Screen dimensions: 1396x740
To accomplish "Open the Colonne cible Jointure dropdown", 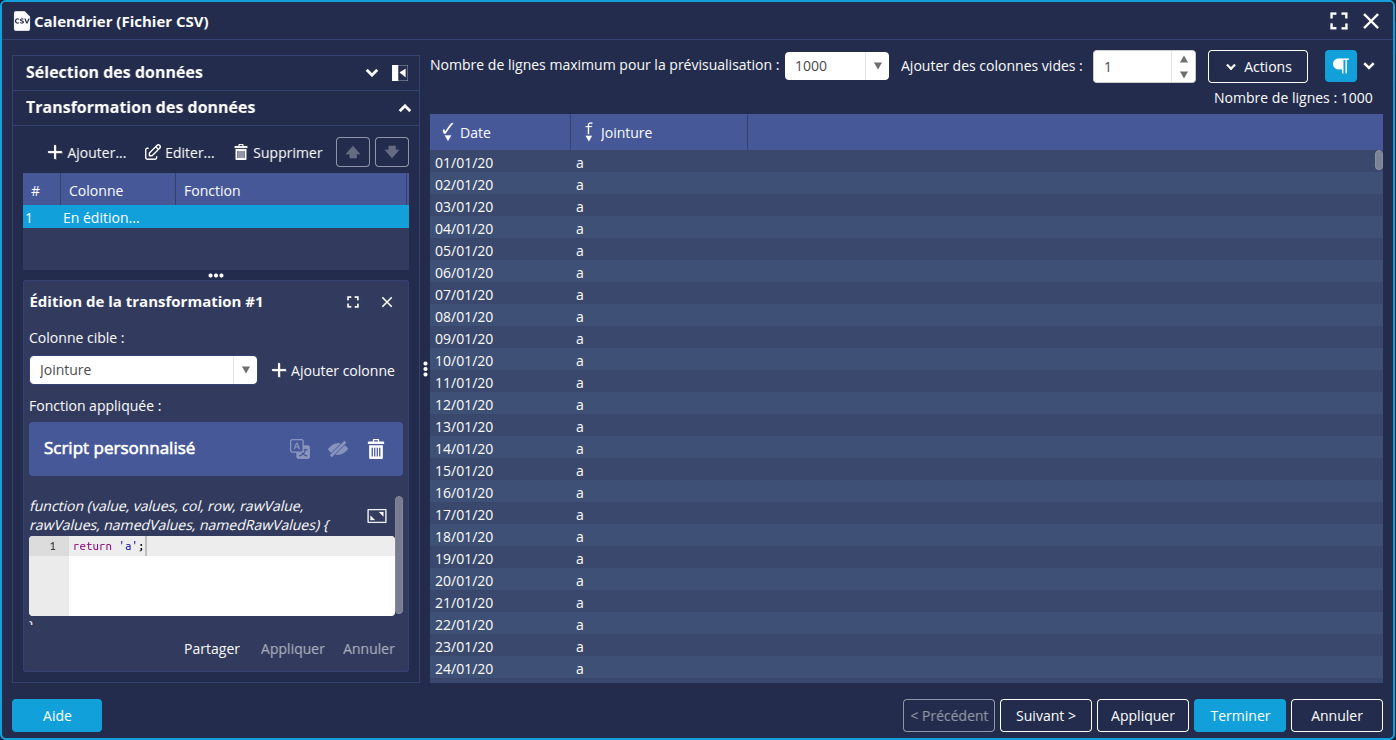I will coord(245,370).
